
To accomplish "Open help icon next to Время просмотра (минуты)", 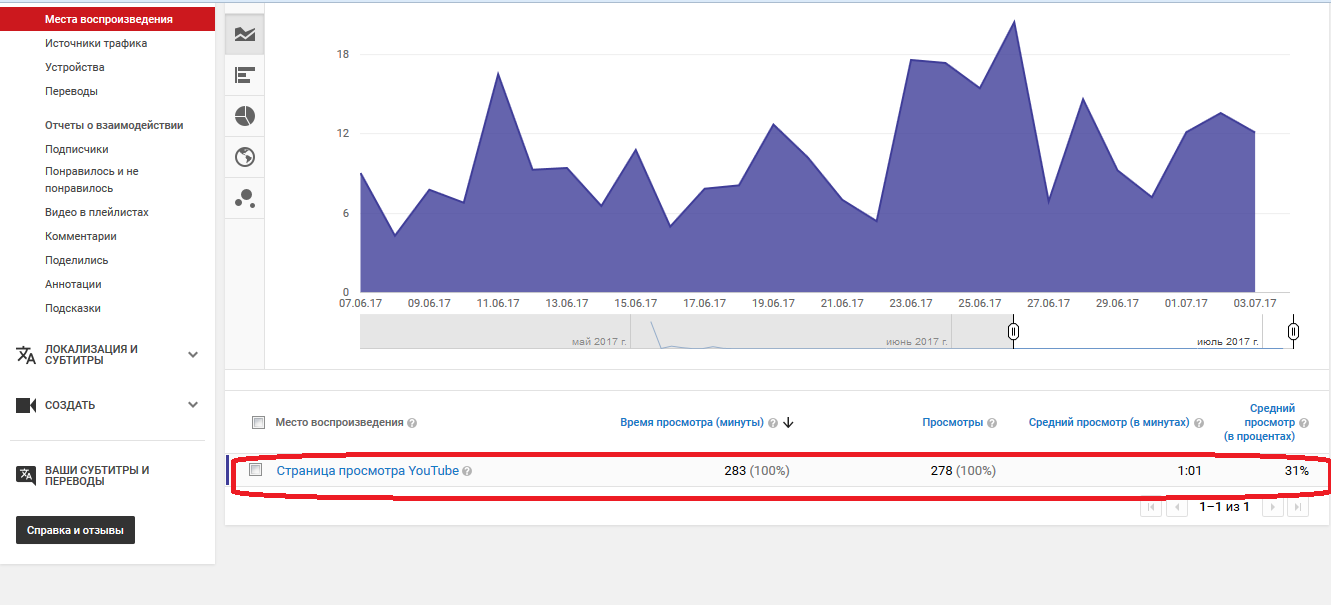I will click(773, 423).
